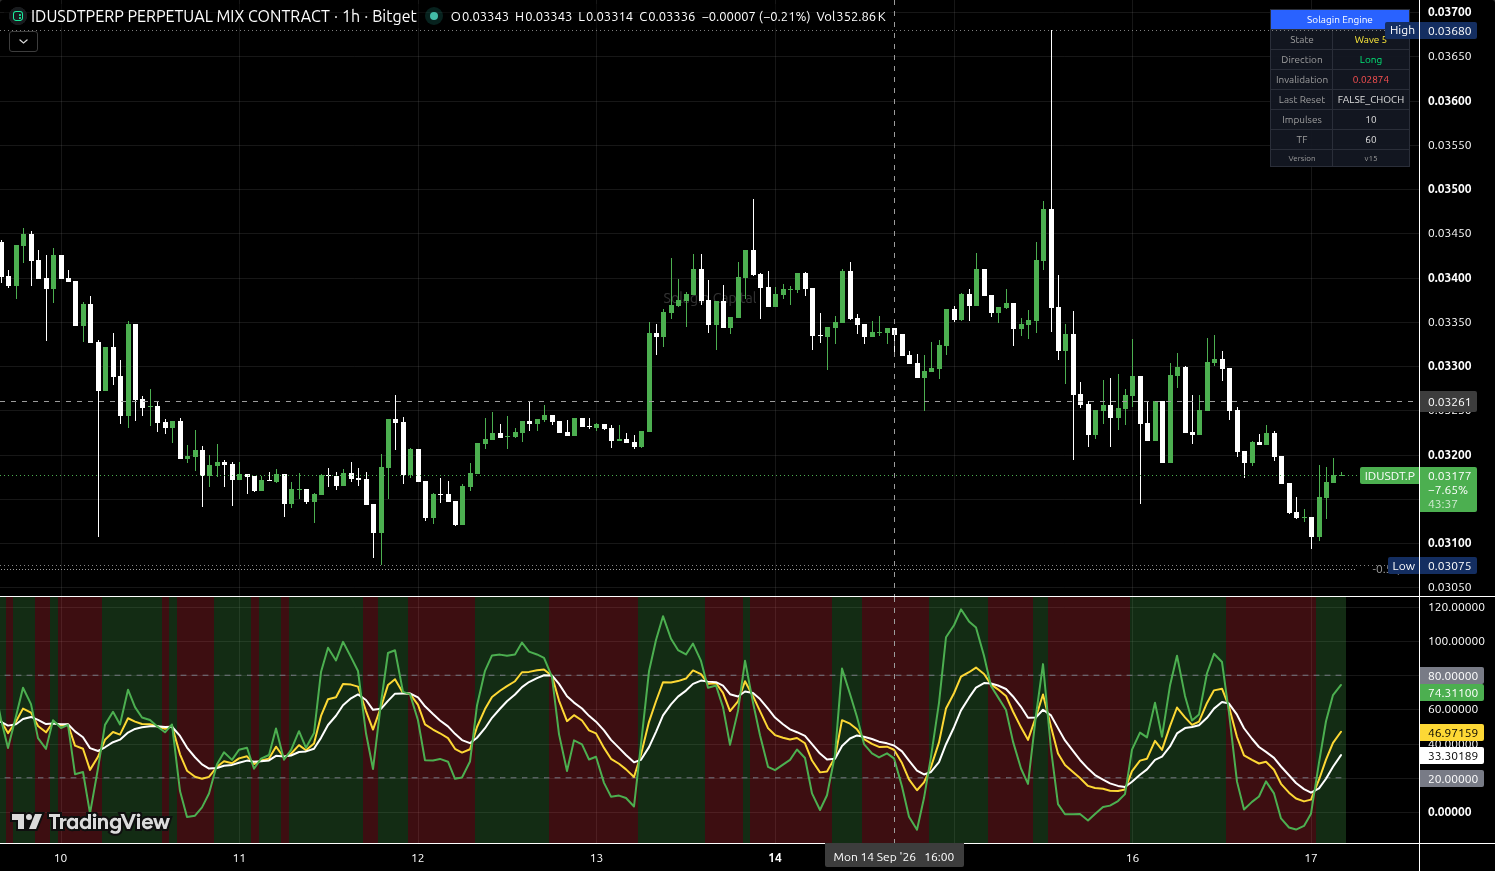This screenshot has width=1495, height=871.
Task: Click the 20.00000 lower band level label
Action: [x=1452, y=779]
